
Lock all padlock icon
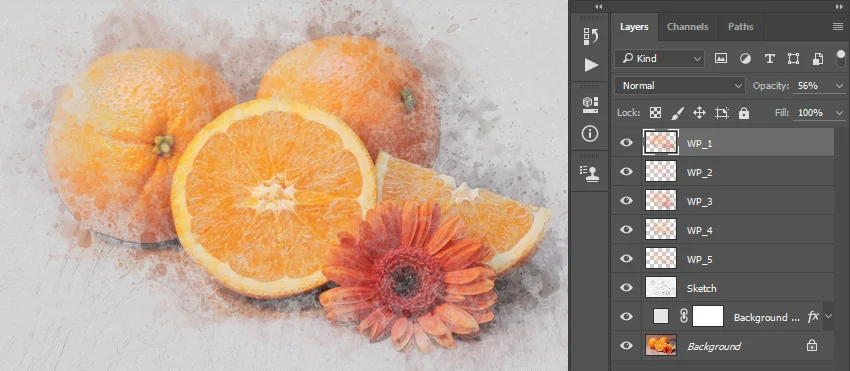click(x=744, y=113)
